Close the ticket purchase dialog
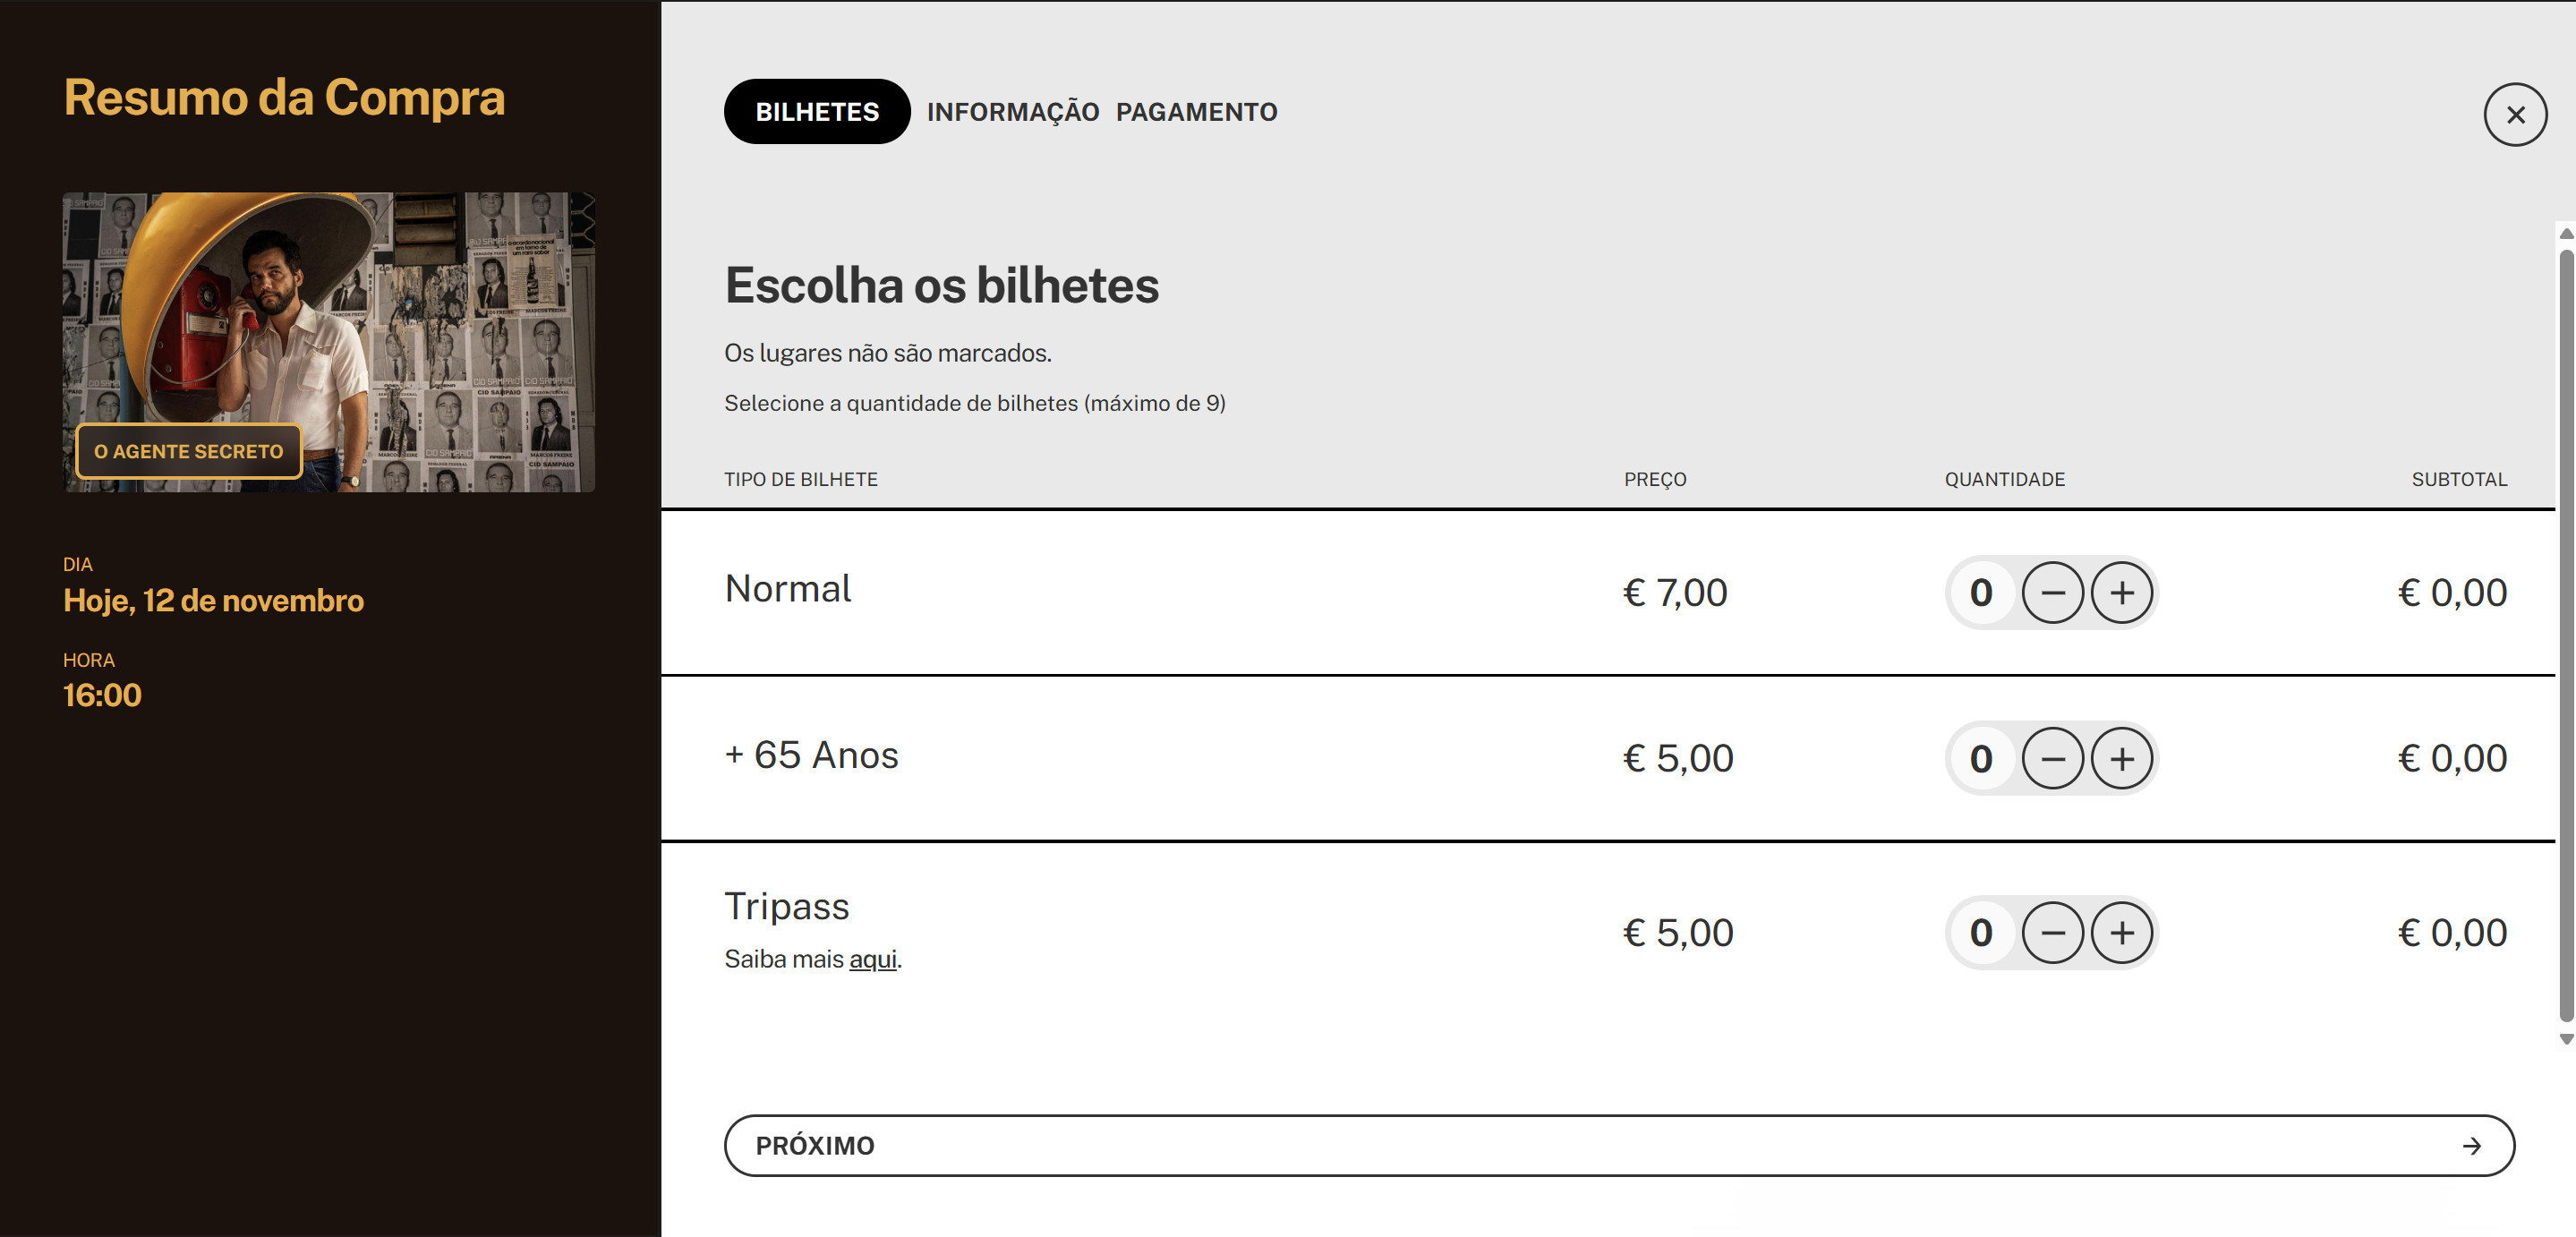 pyautogui.click(x=2514, y=115)
